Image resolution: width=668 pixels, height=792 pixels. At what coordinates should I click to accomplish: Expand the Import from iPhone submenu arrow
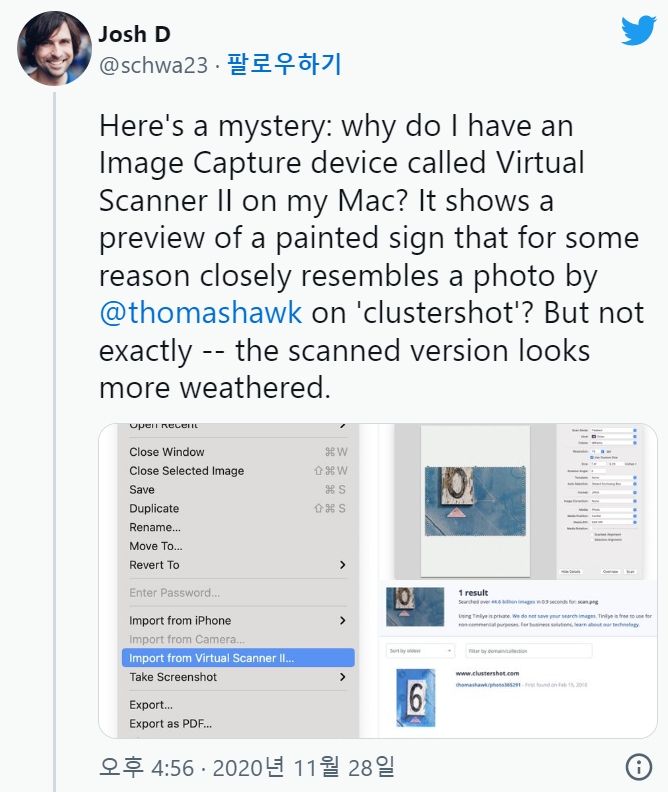click(x=342, y=621)
